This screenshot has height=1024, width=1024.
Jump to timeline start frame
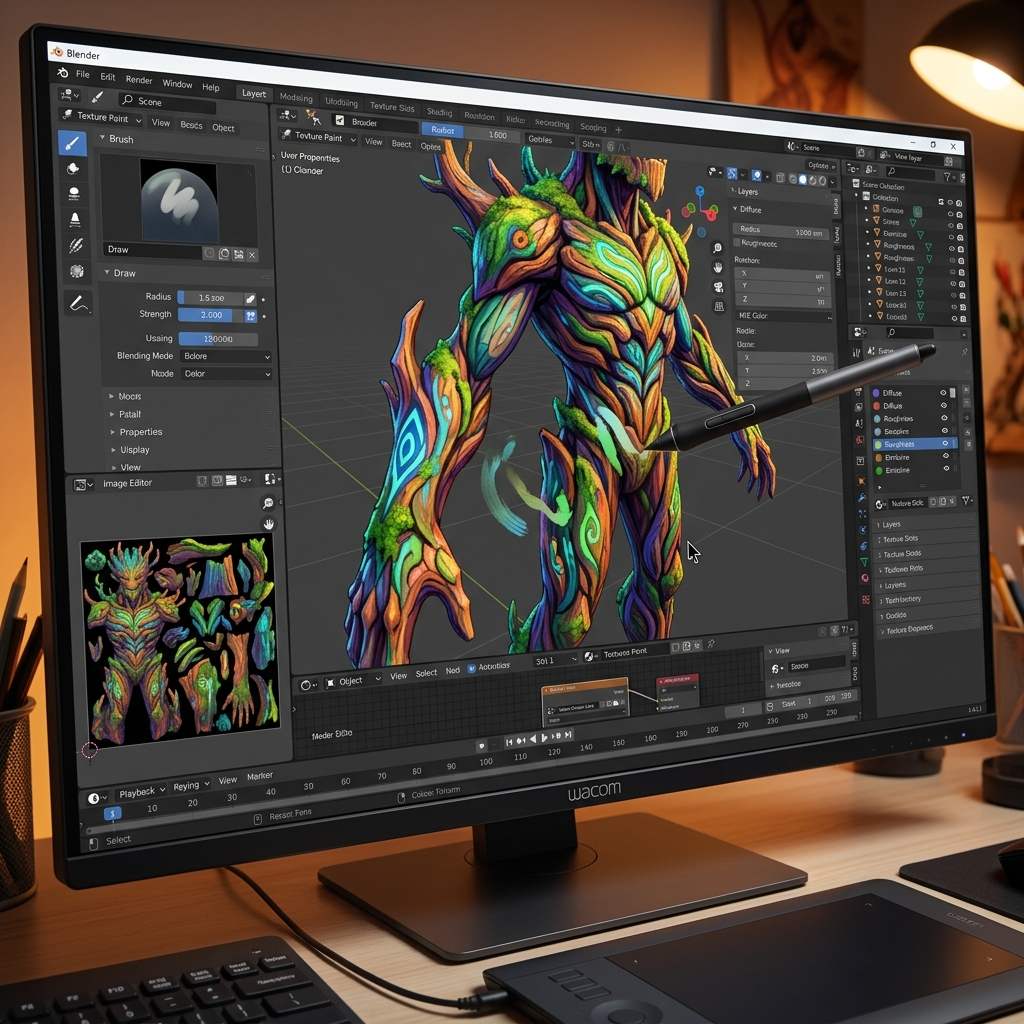[509, 743]
